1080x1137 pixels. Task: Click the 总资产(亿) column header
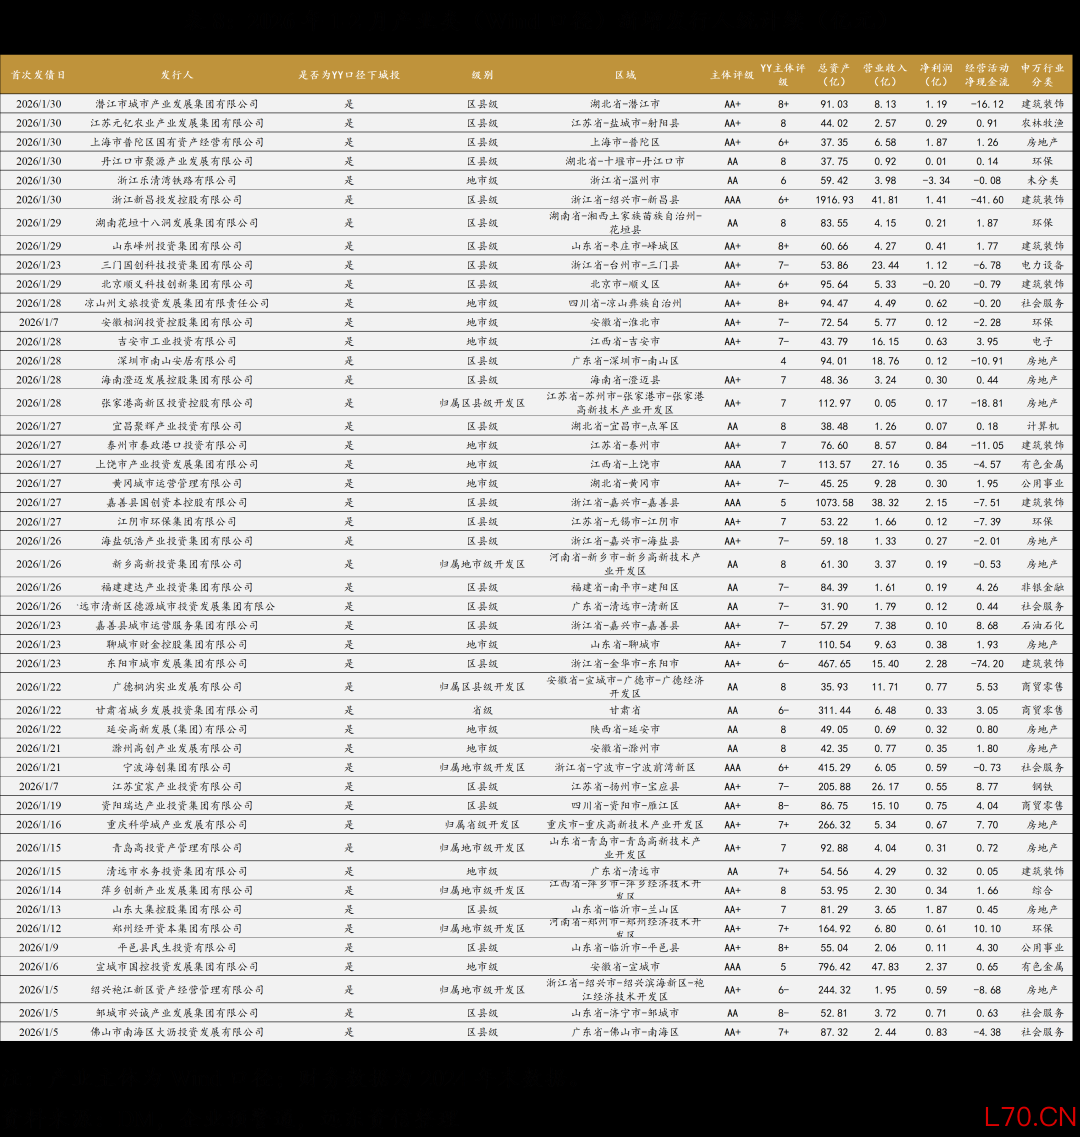click(834, 75)
